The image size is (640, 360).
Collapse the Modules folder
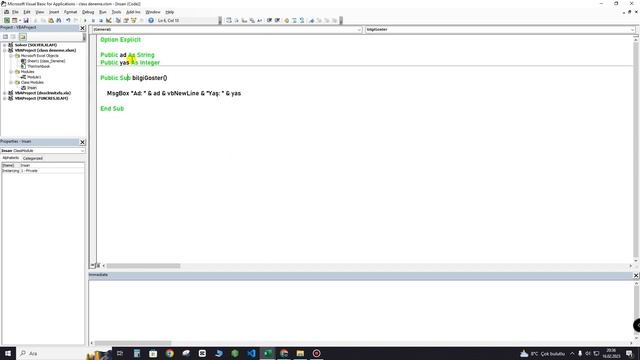[x=11, y=71]
